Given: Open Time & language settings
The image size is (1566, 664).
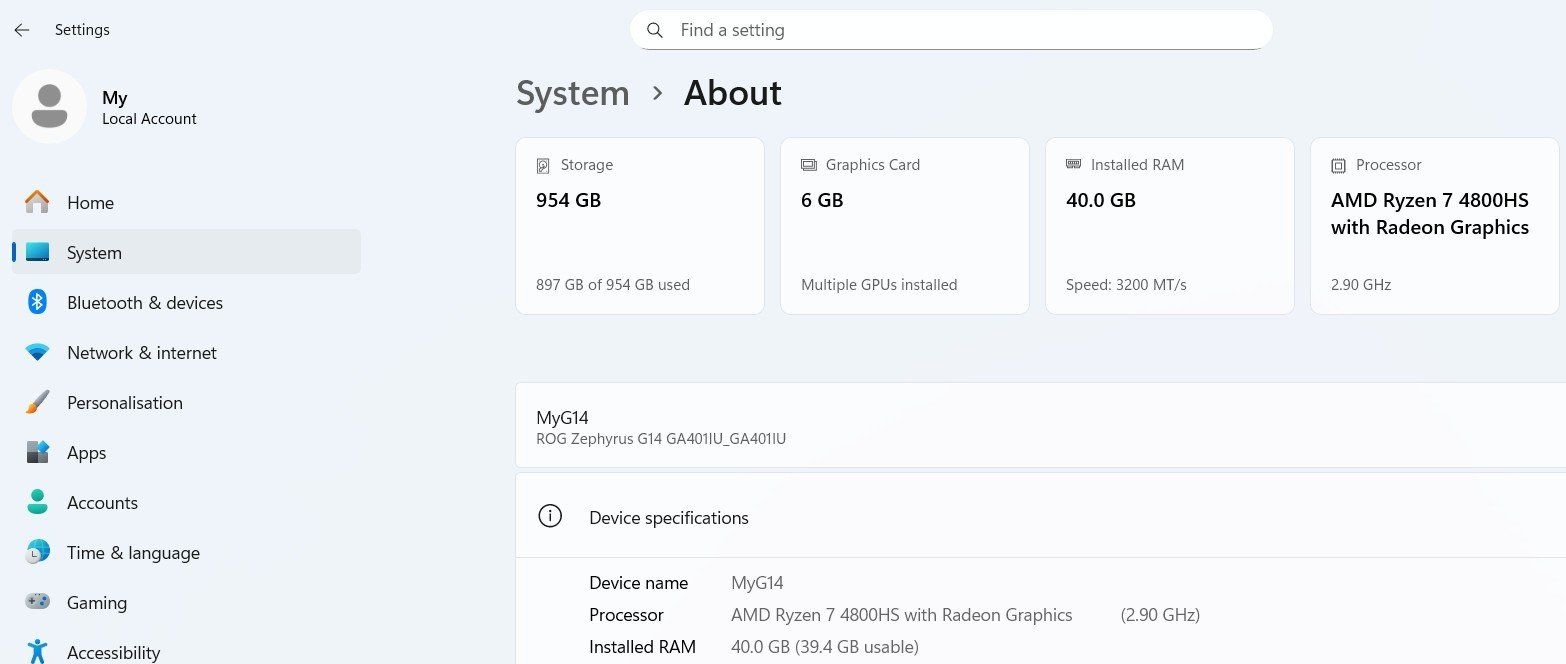Looking at the screenshot, I should 186,552.
